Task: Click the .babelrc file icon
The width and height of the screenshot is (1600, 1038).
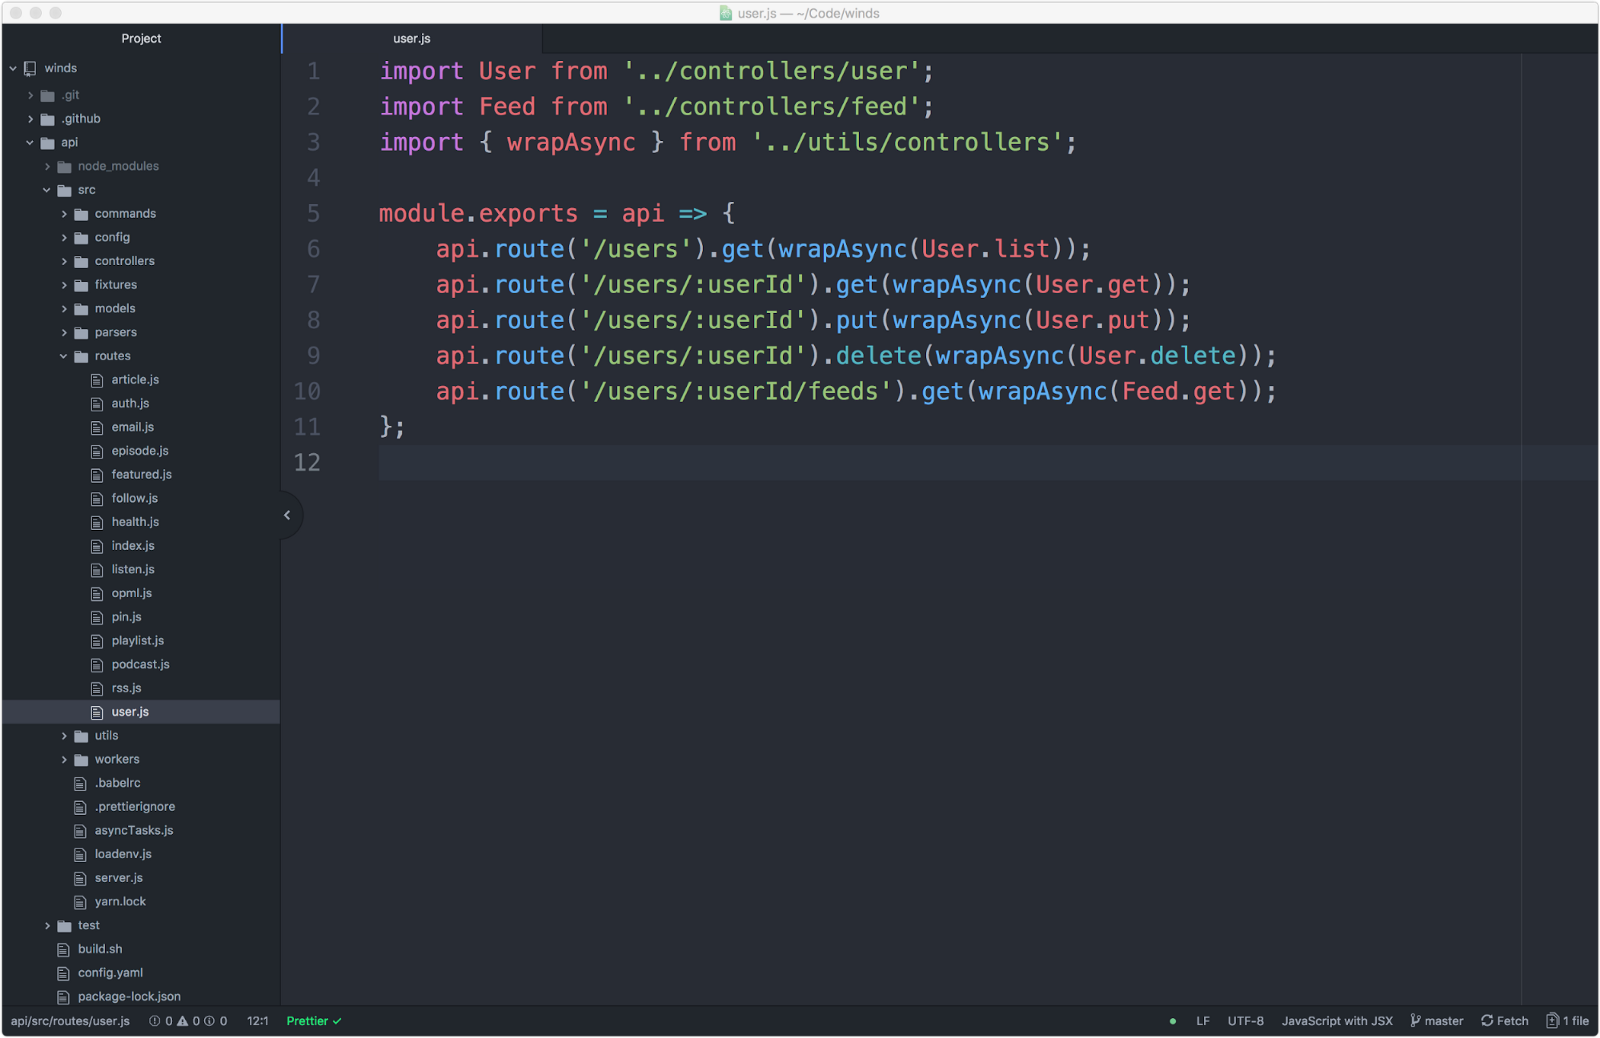Action: coord(80,783)
